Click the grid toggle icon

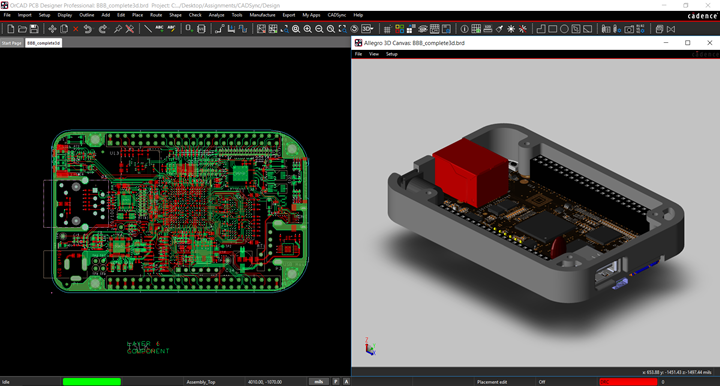coord(388,29)
